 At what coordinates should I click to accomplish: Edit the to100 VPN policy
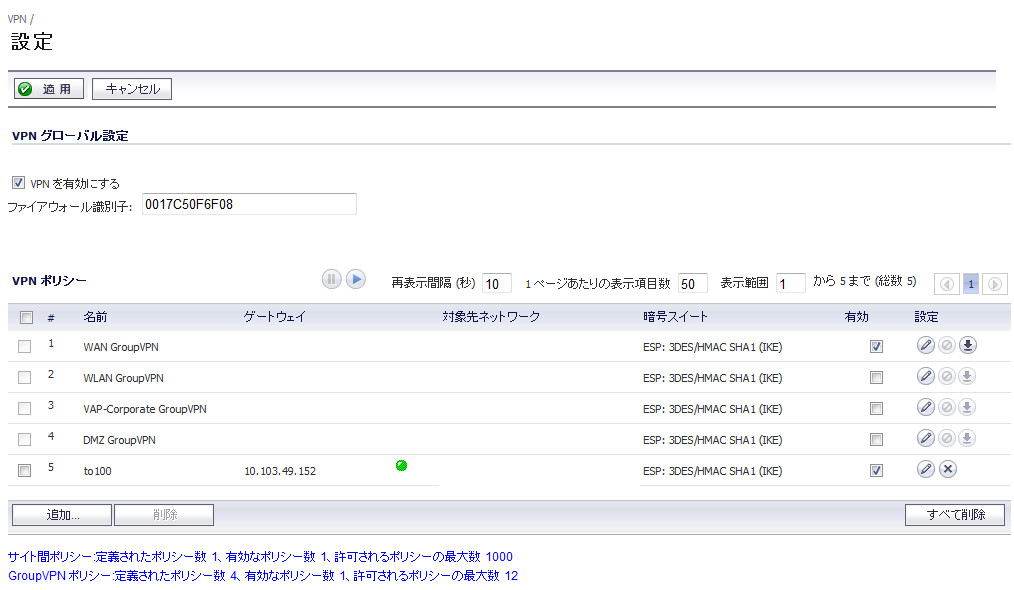coord(925,469)
